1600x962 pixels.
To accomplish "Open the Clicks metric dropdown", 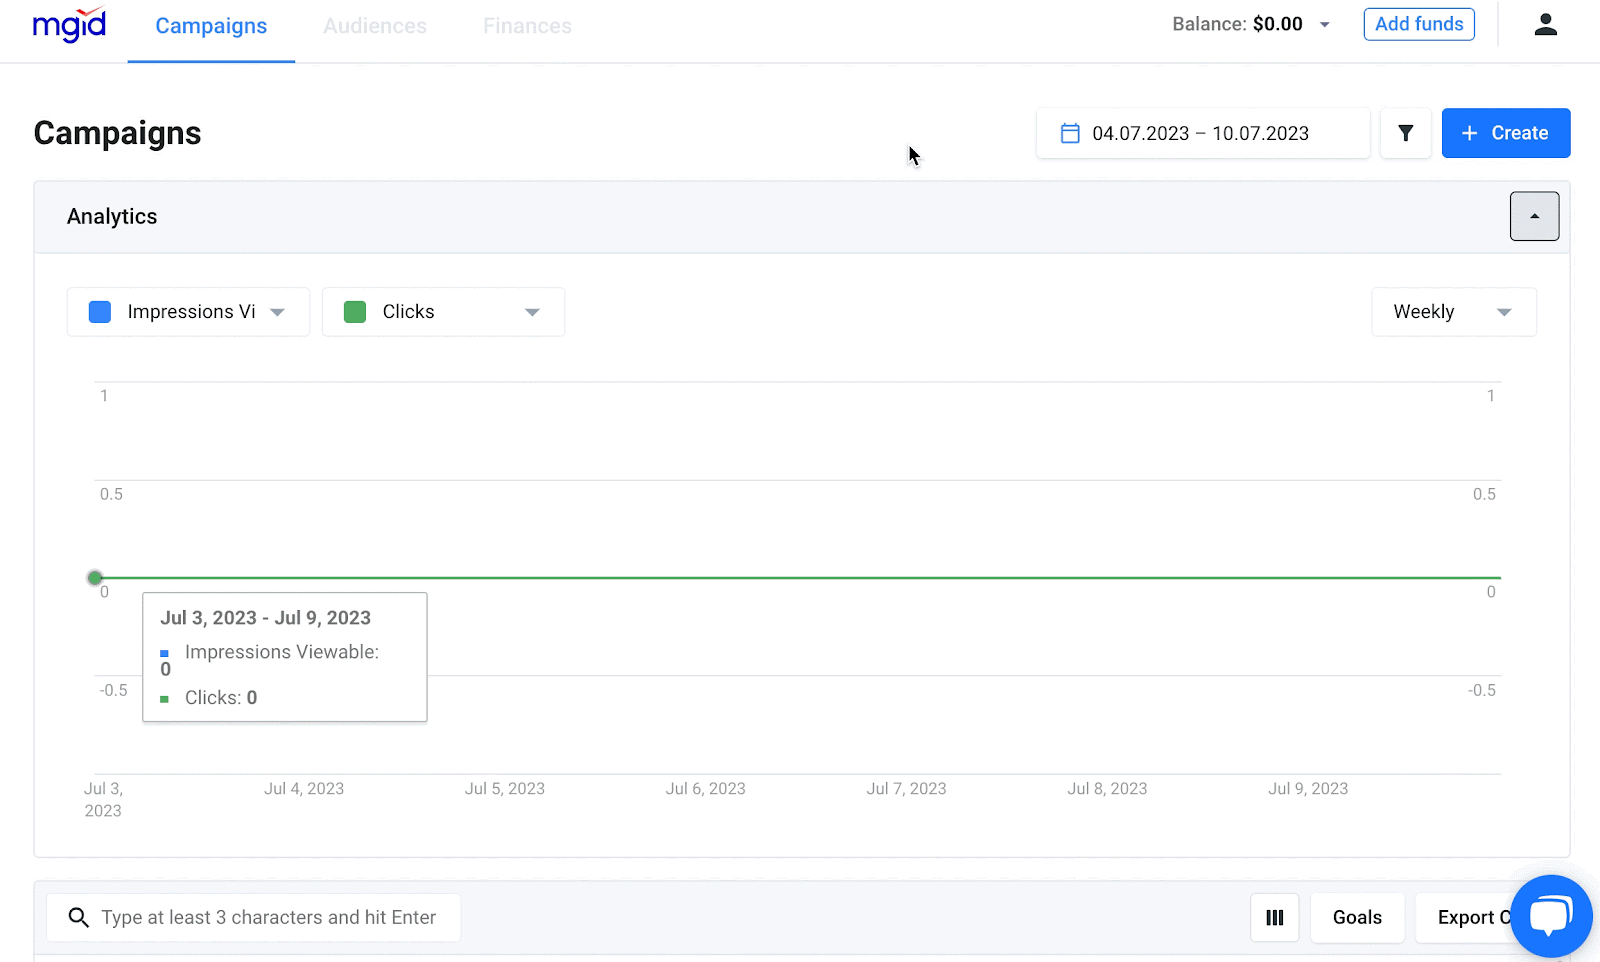I will point(531,311).
